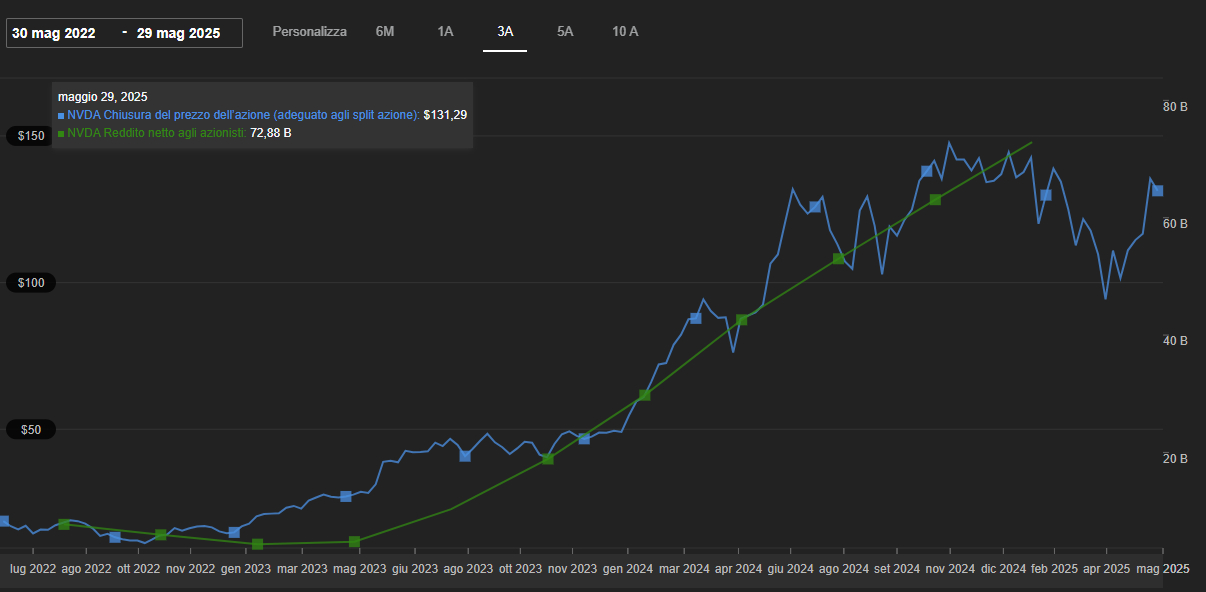Screen dimensions: 1206x592
Task: Click the tooltip date maggio 29, 2025
Action: pyautogui.click(x=103, y=97)
